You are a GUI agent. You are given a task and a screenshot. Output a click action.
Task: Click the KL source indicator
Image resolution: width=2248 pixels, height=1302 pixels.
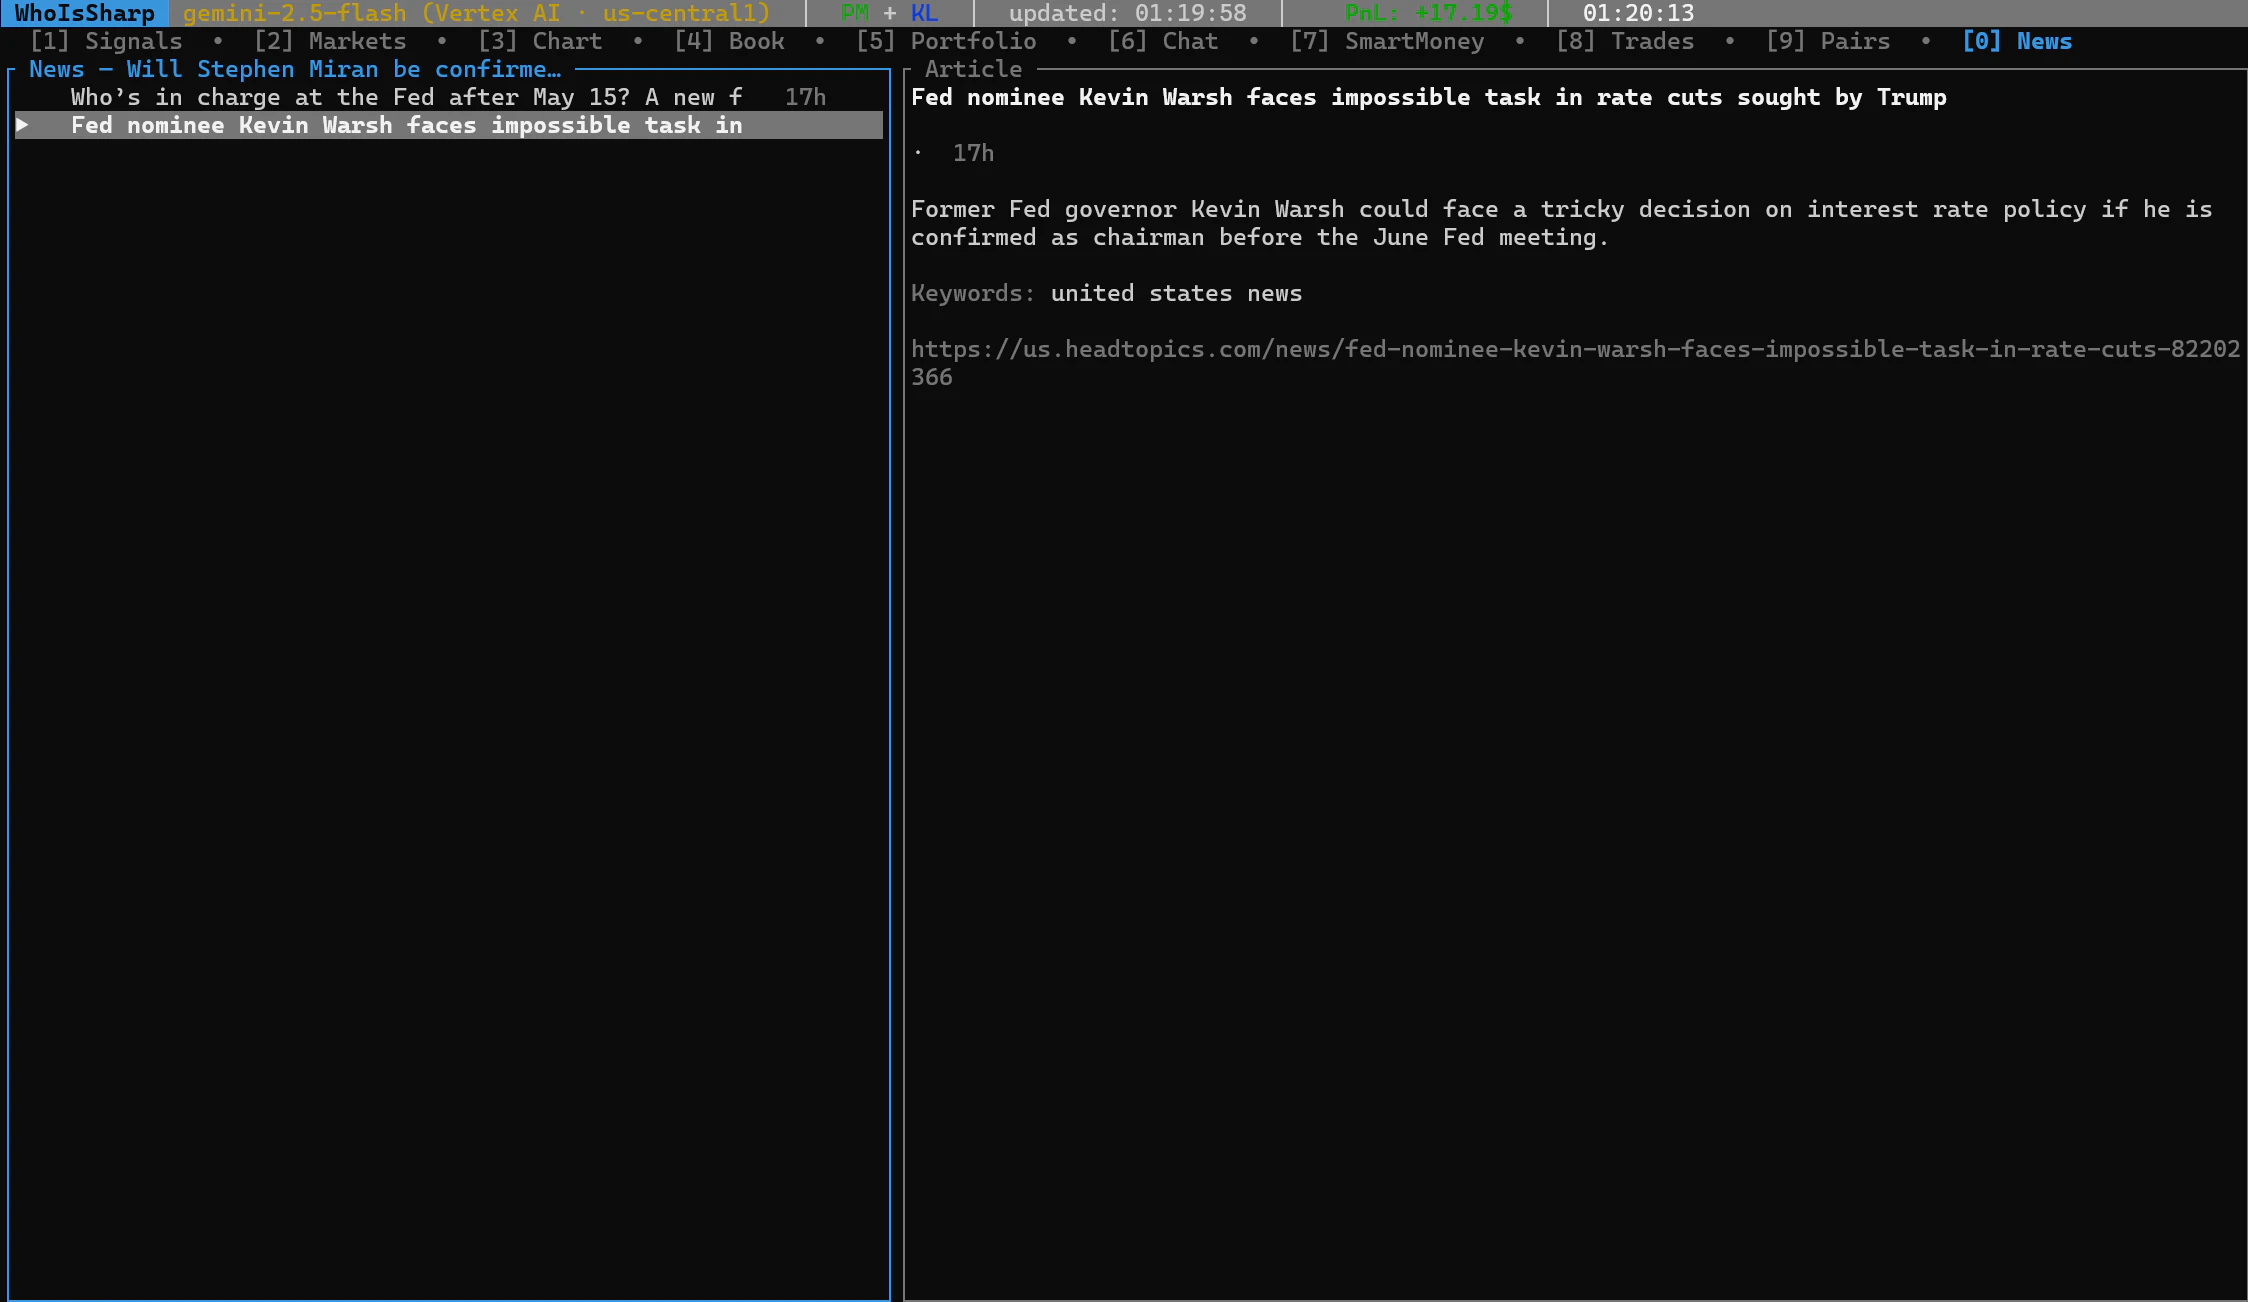pos(924,13)
